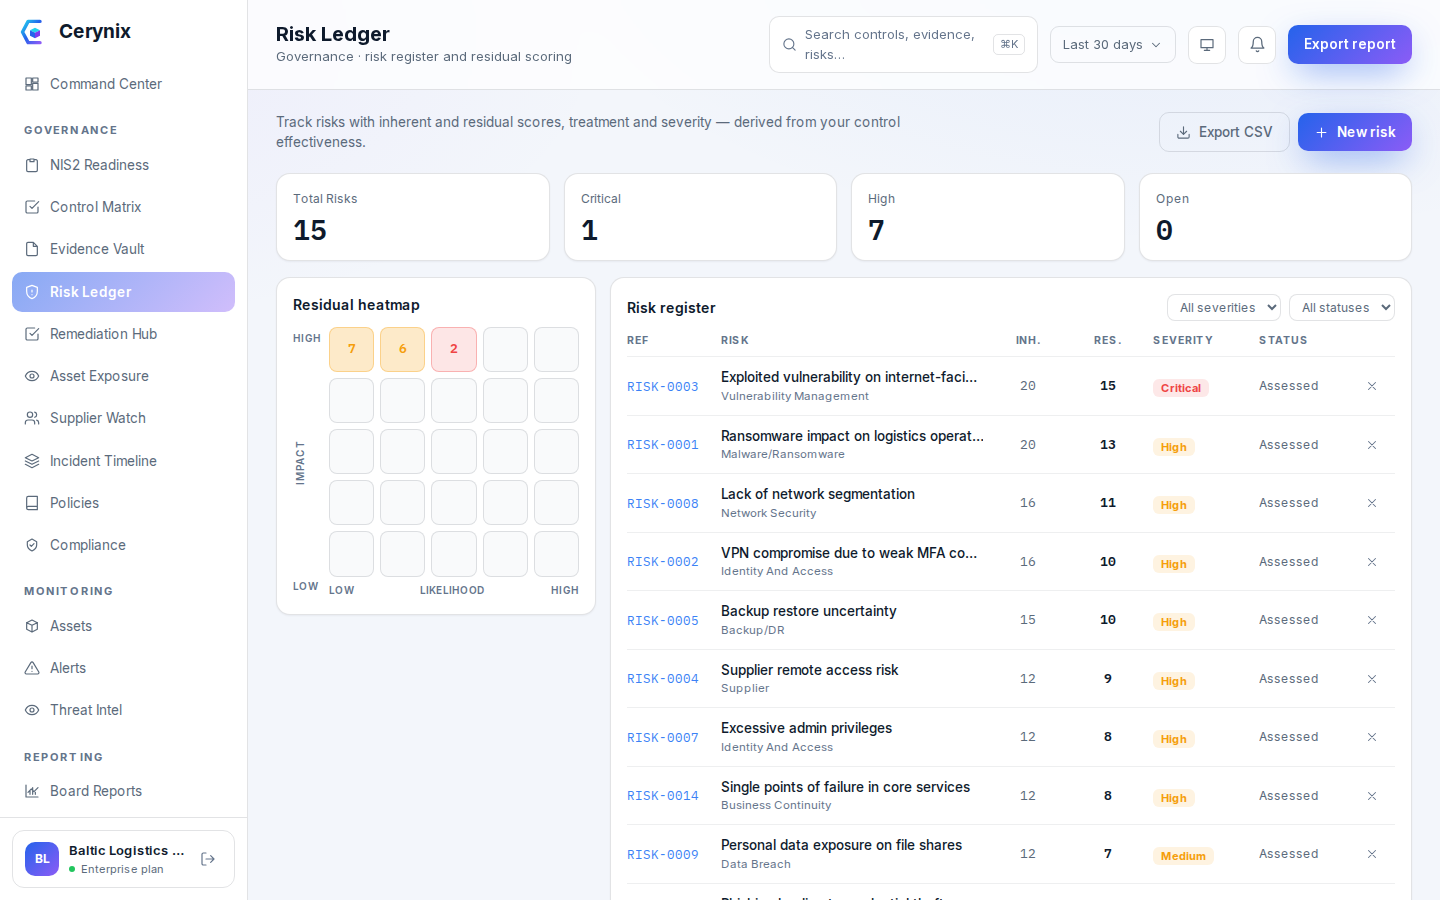The image size is (1440, 900).
Task: Open notifications bell icon
Action: tap(1257, 45)
